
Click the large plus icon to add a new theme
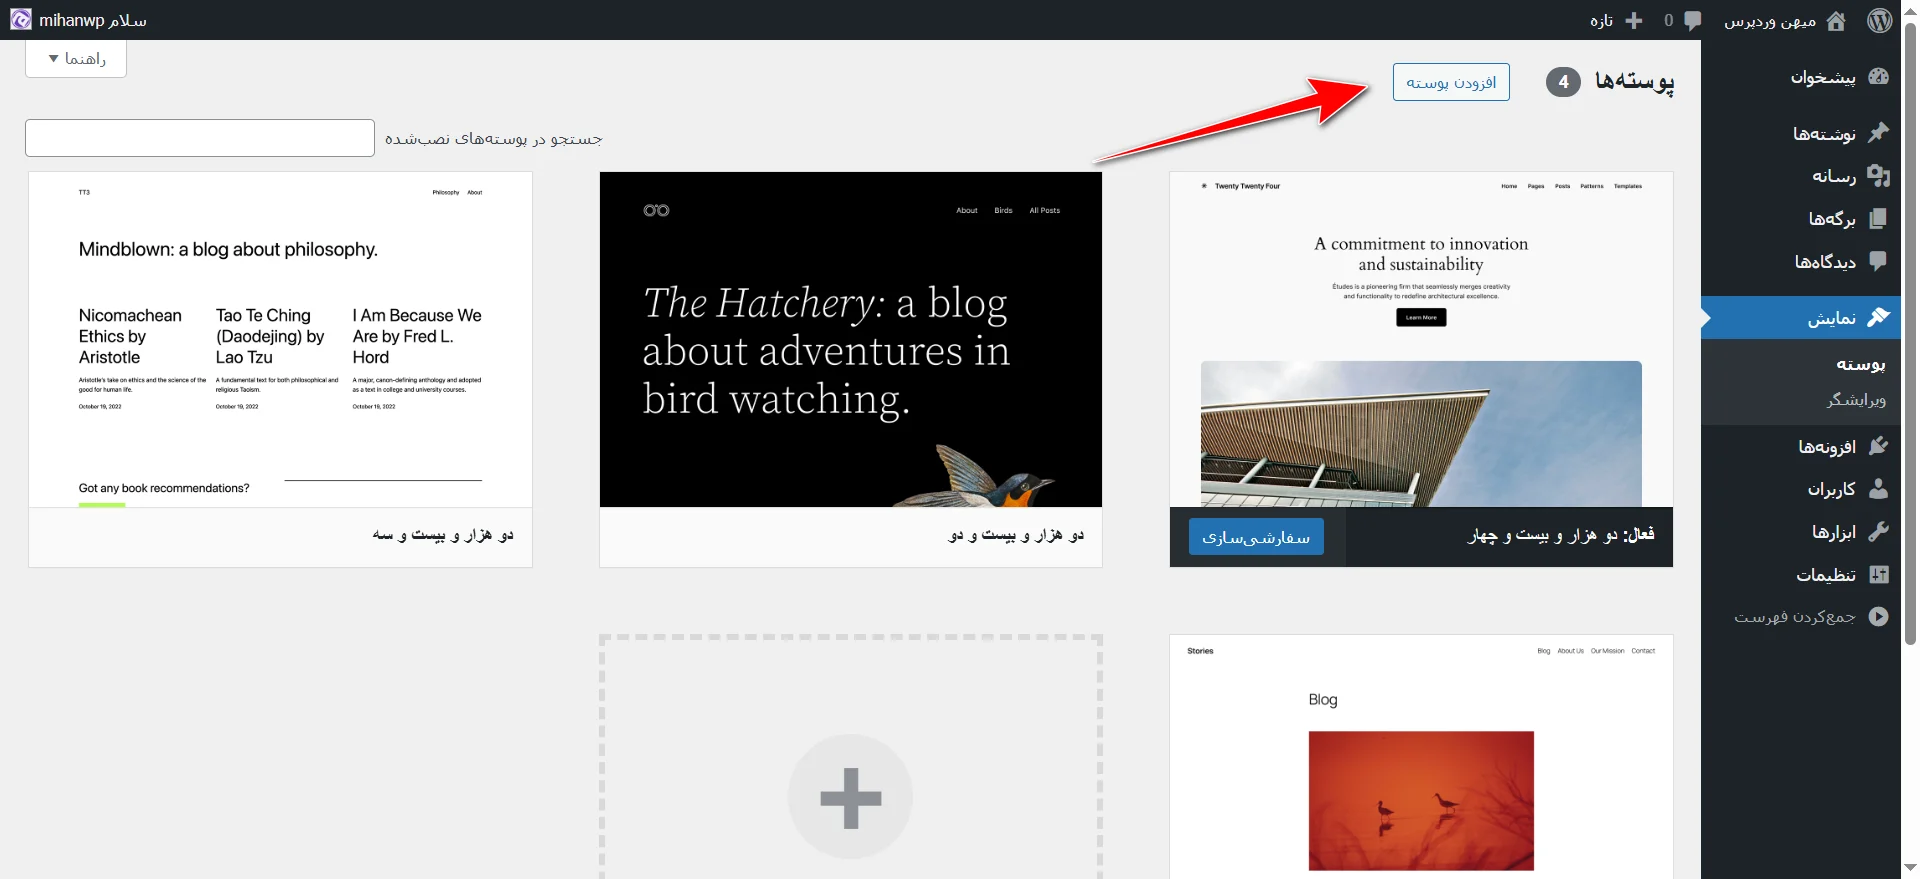[850, 797]
